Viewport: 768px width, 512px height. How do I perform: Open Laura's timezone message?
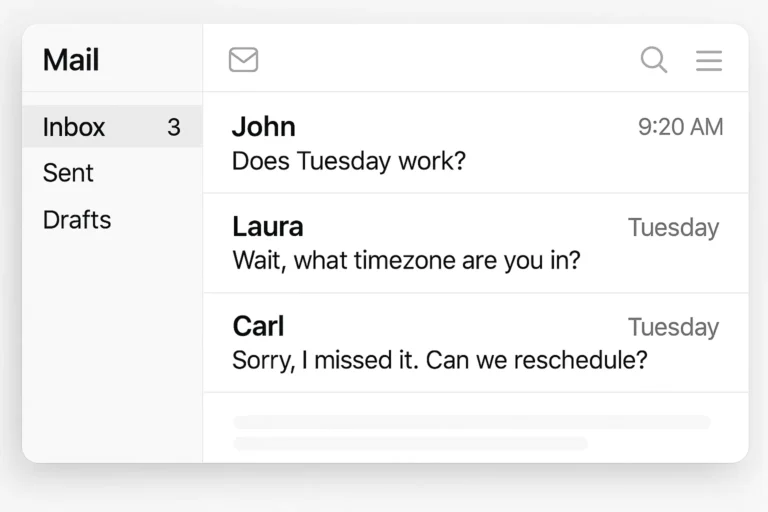pos(476,244)
